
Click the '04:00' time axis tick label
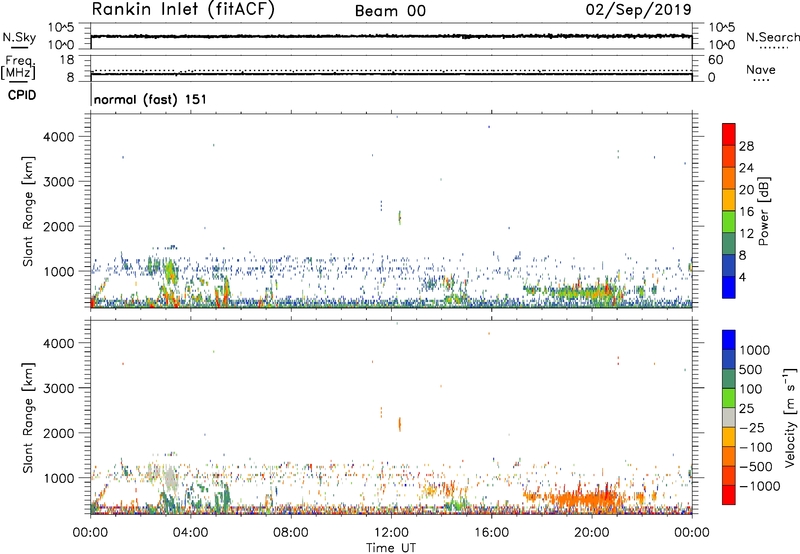click(191, 533)
